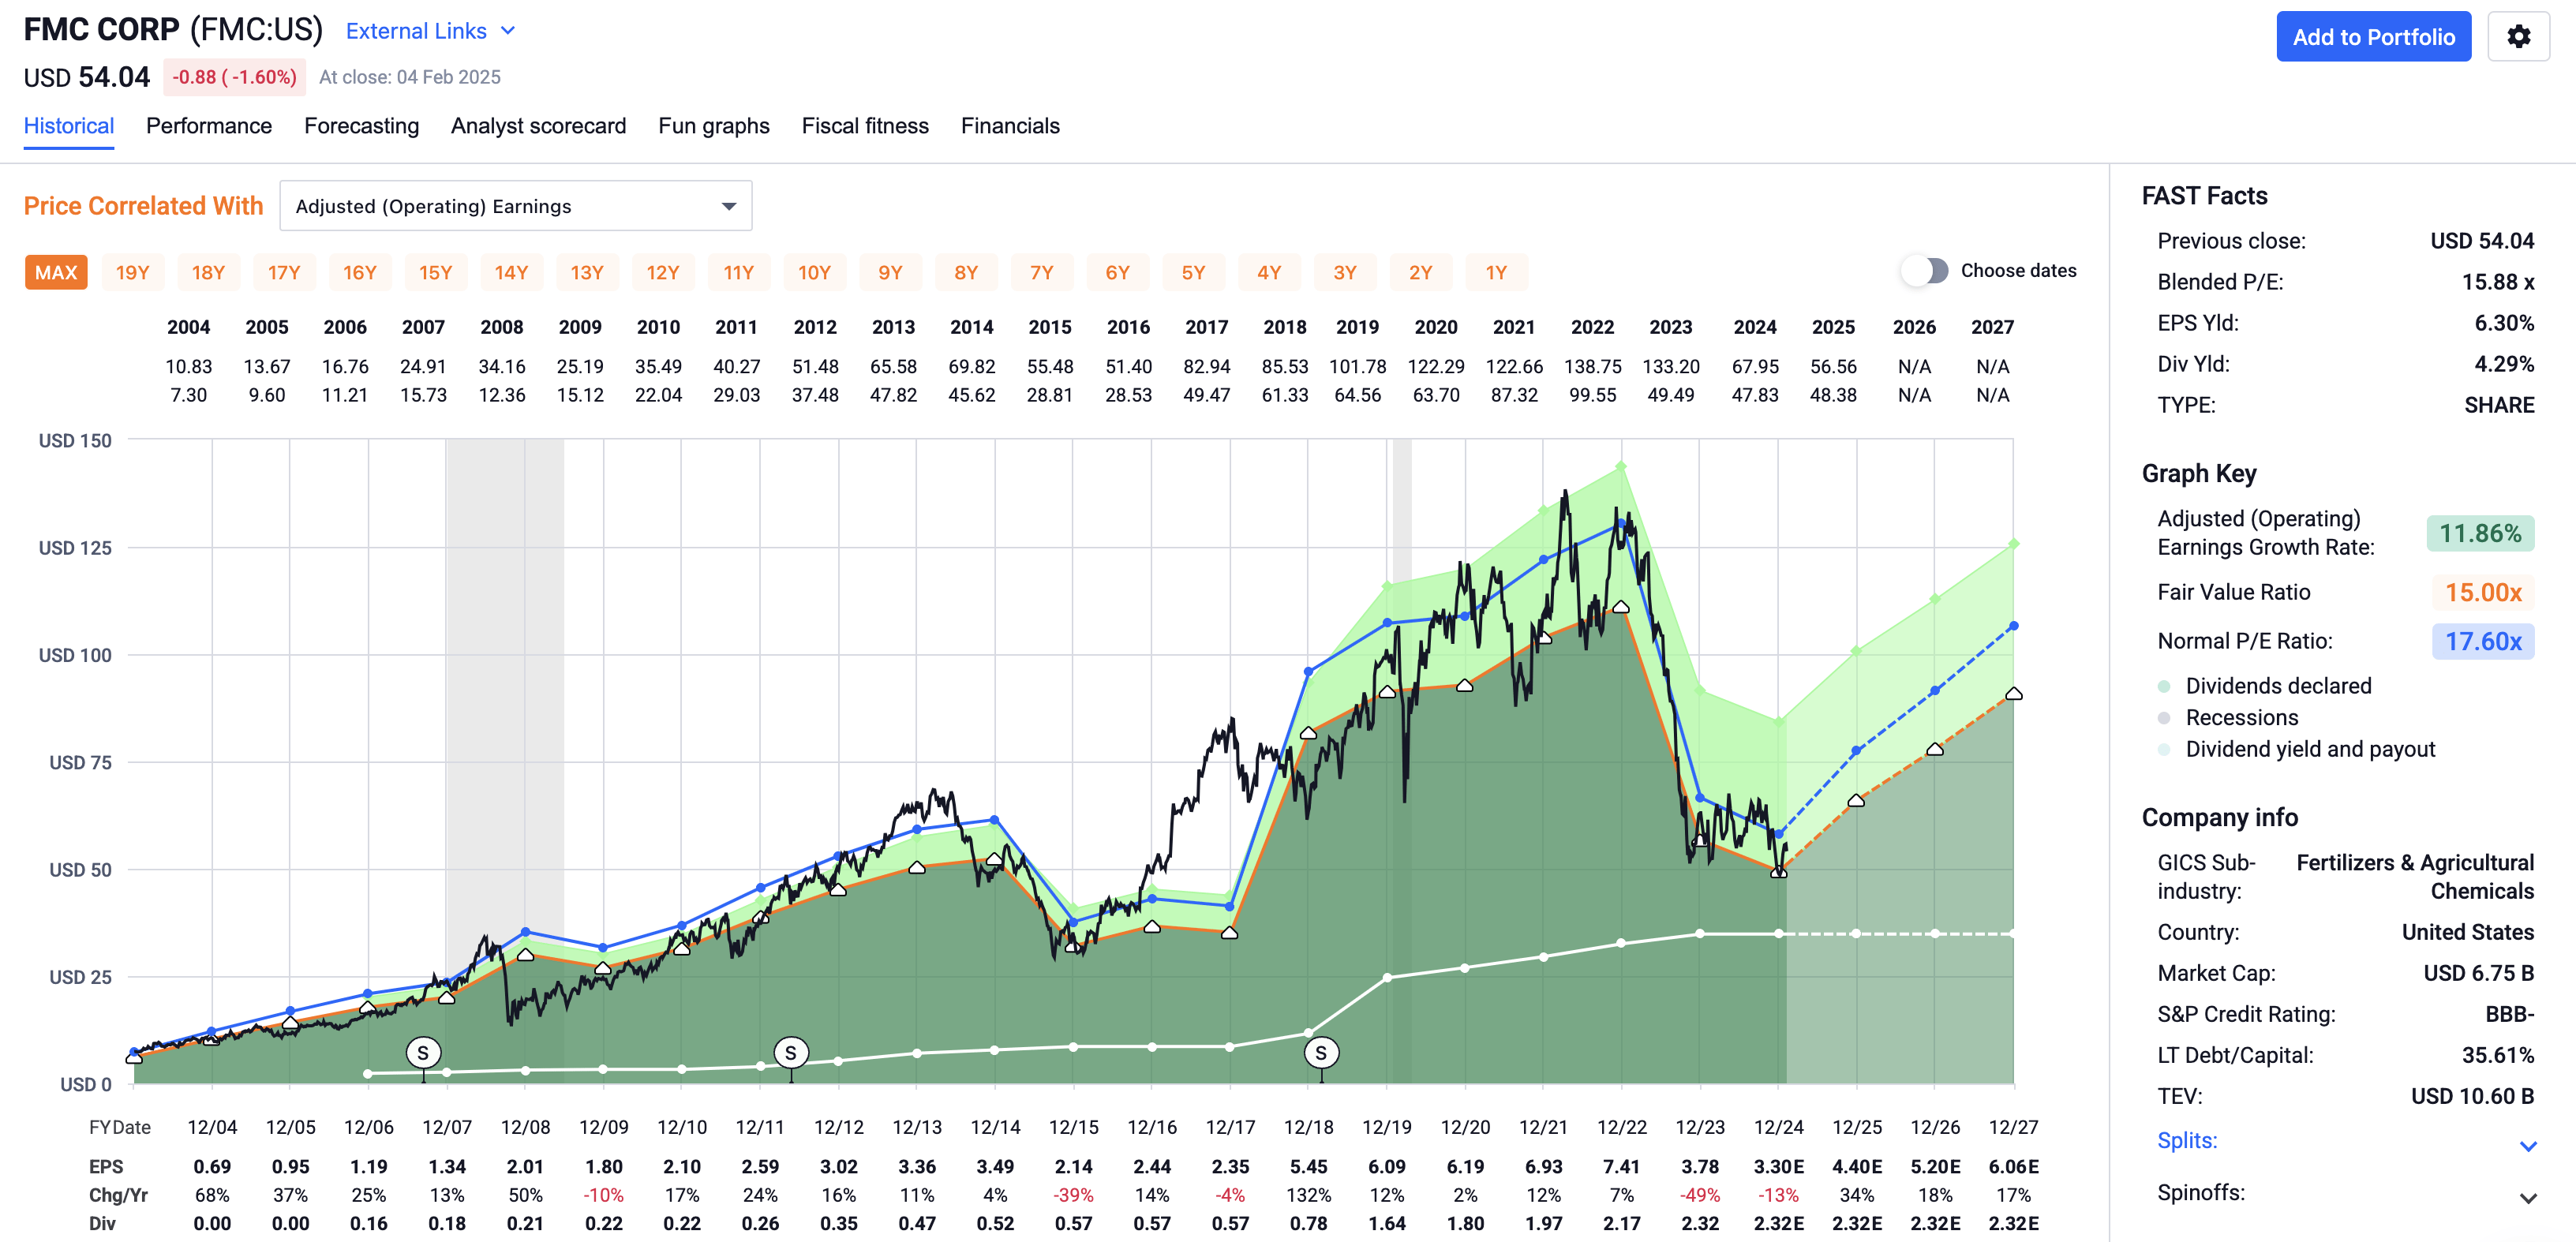Switch to the Forecasting tab
The height and width of the screenshot is (1242, 2576).
point(361,126)
